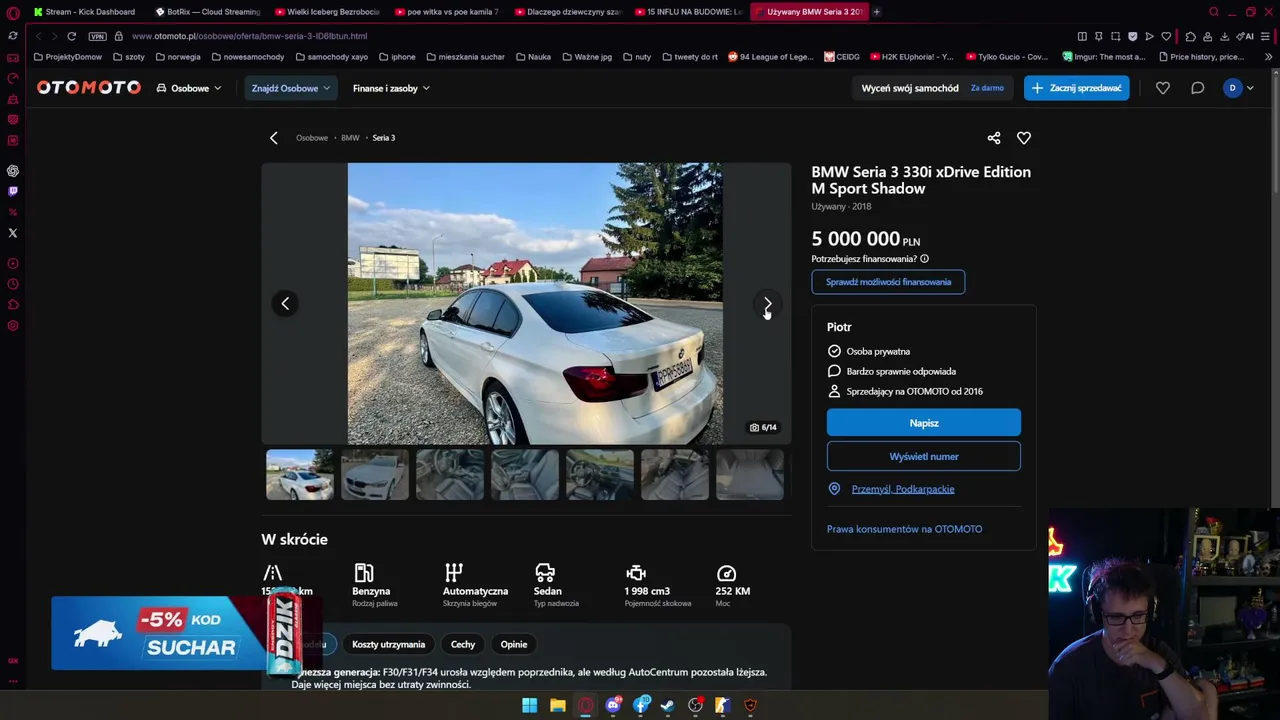The width and height of the screenshot is (1280, 720).
Task: Open messages chat icon in header
Action: [1197, 88]
